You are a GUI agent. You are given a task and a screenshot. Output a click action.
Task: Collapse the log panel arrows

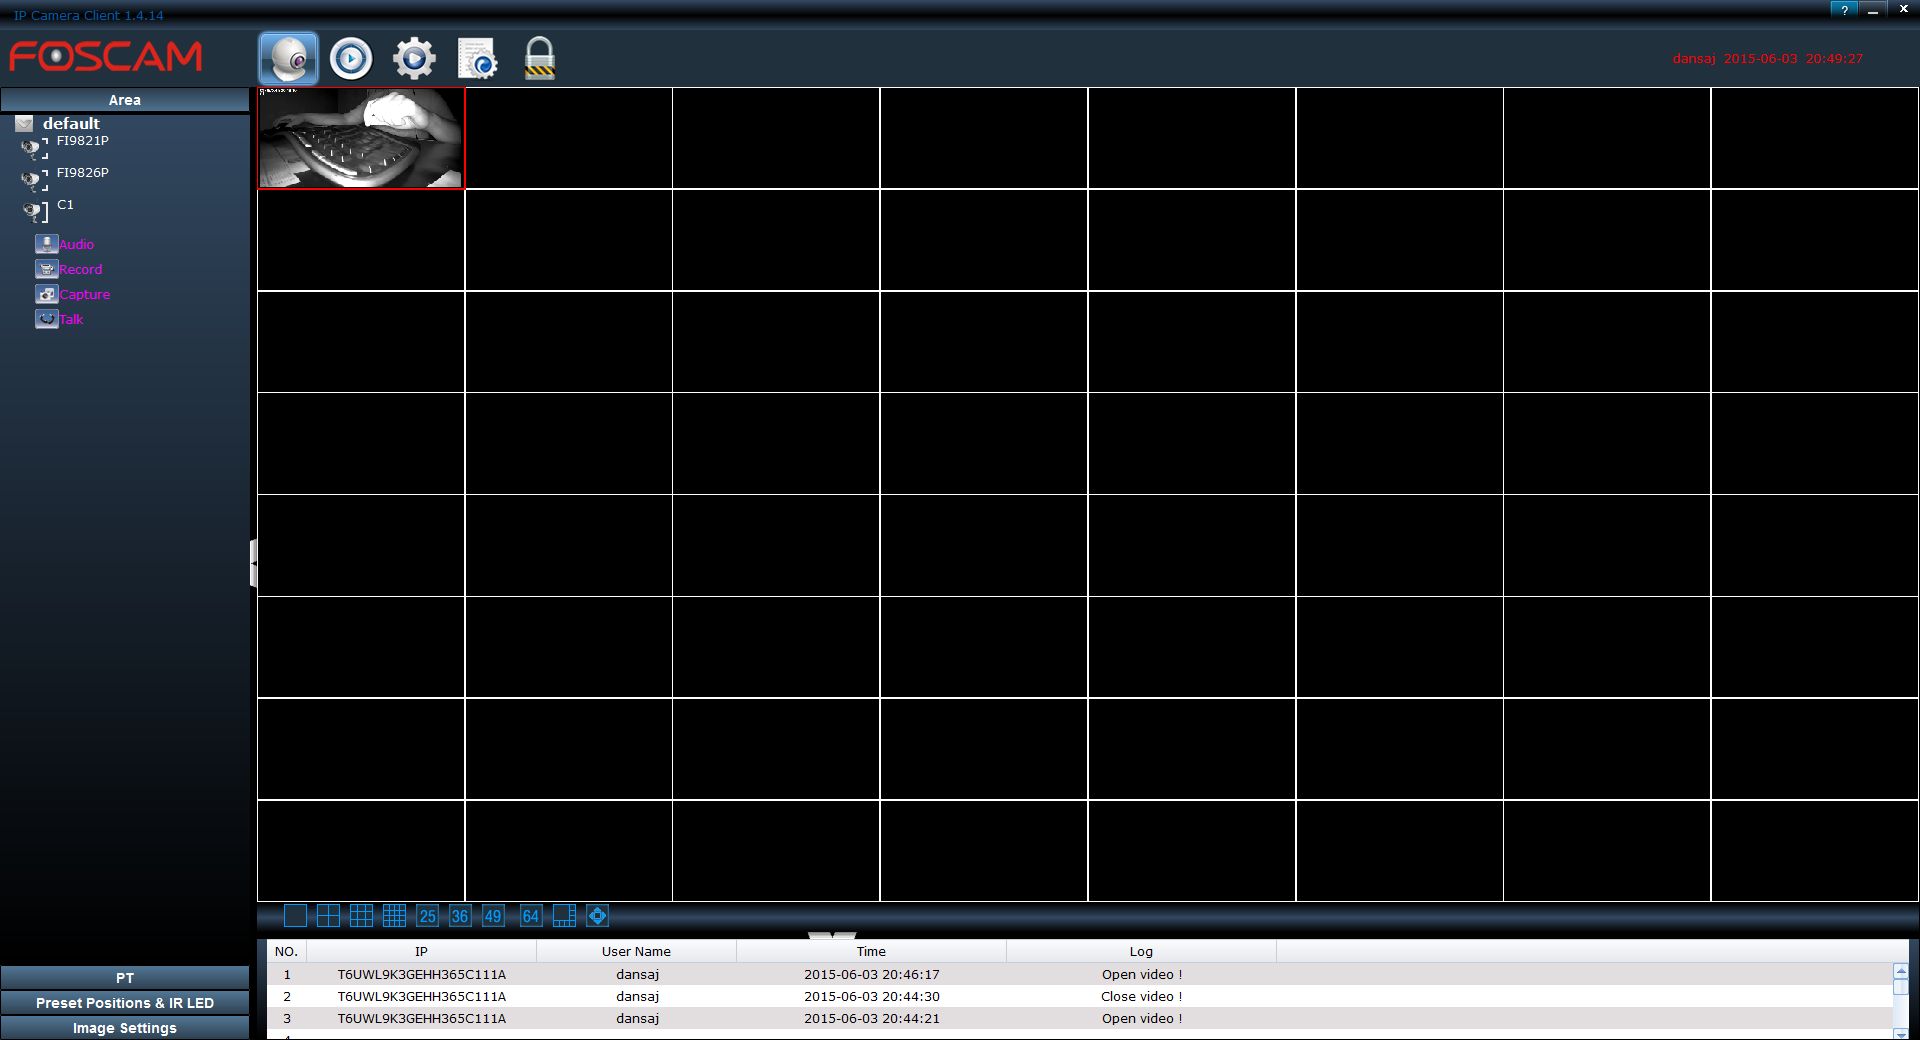pyautogui.click(x=832, y=936)
